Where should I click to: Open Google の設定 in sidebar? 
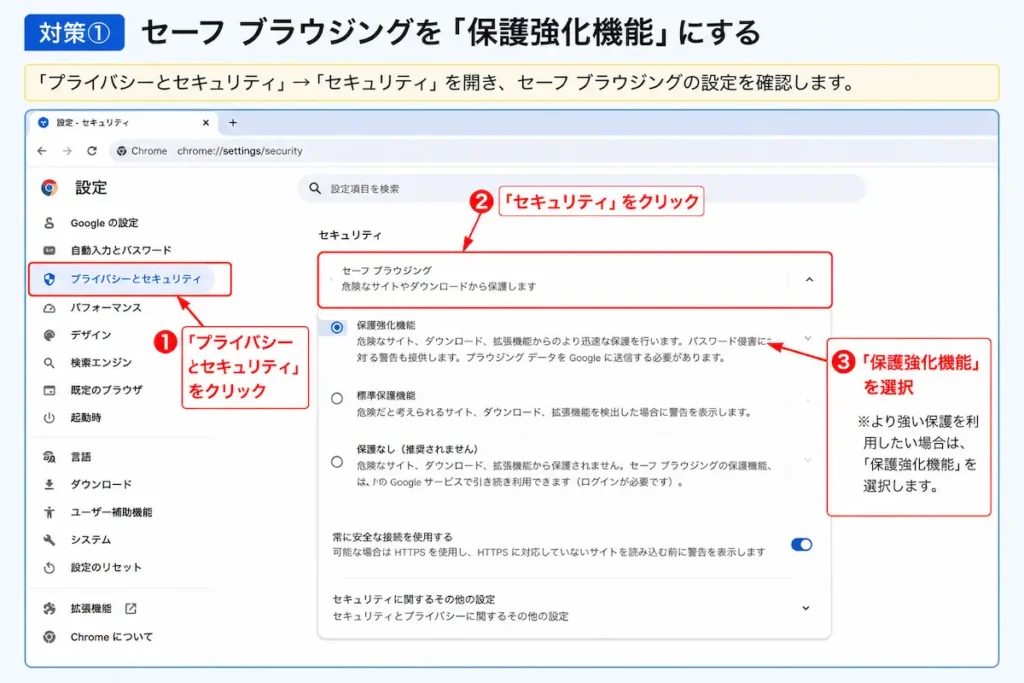pos(104,223)
